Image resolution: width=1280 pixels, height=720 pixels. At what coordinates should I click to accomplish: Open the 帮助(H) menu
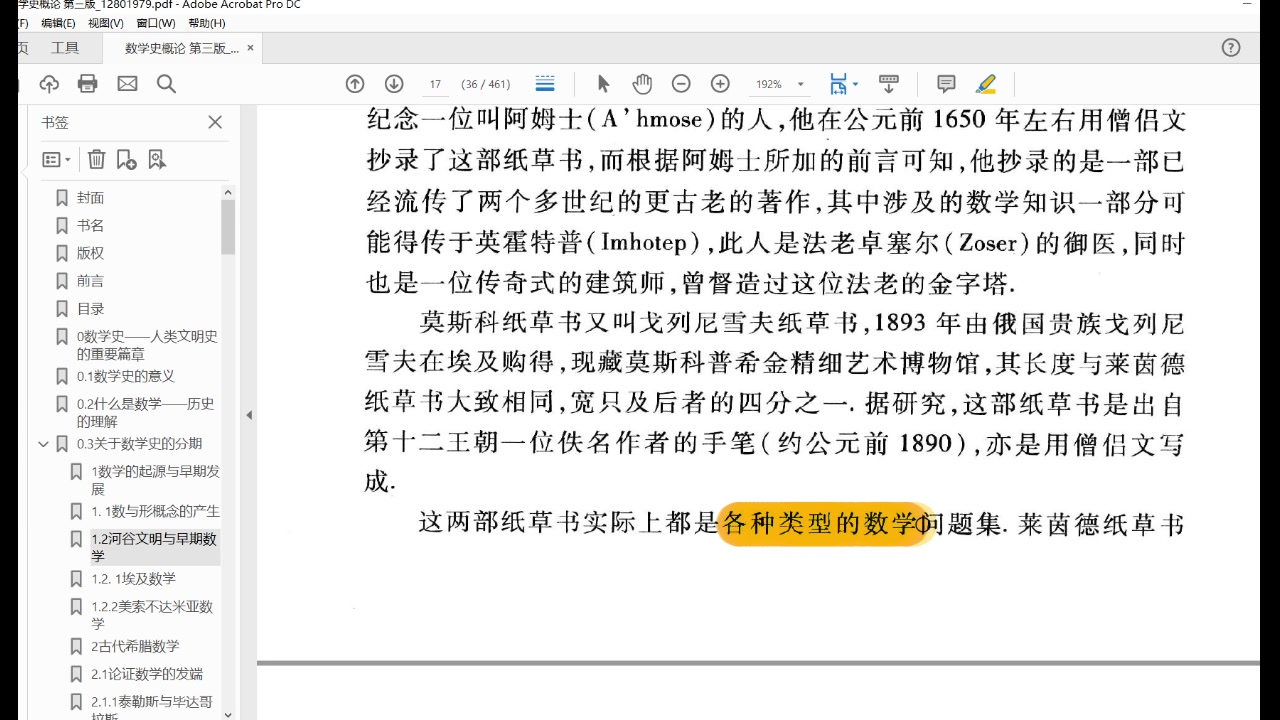206,23
